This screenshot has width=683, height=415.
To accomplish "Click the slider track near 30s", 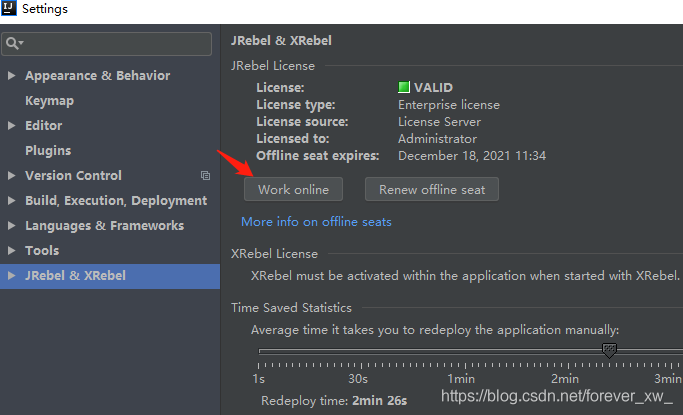I will pos(358,351).
